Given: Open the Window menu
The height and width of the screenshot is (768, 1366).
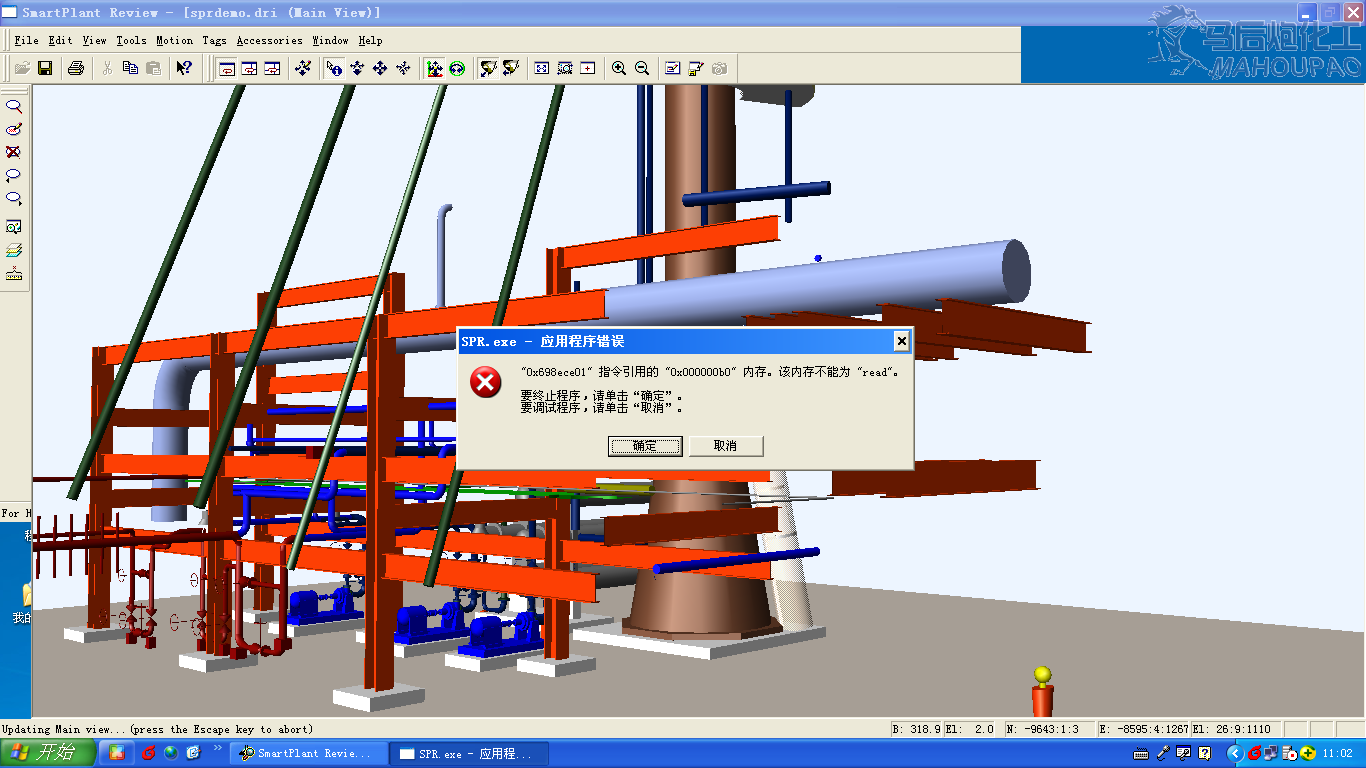Looking at the screenshot, I should [330, 40].
